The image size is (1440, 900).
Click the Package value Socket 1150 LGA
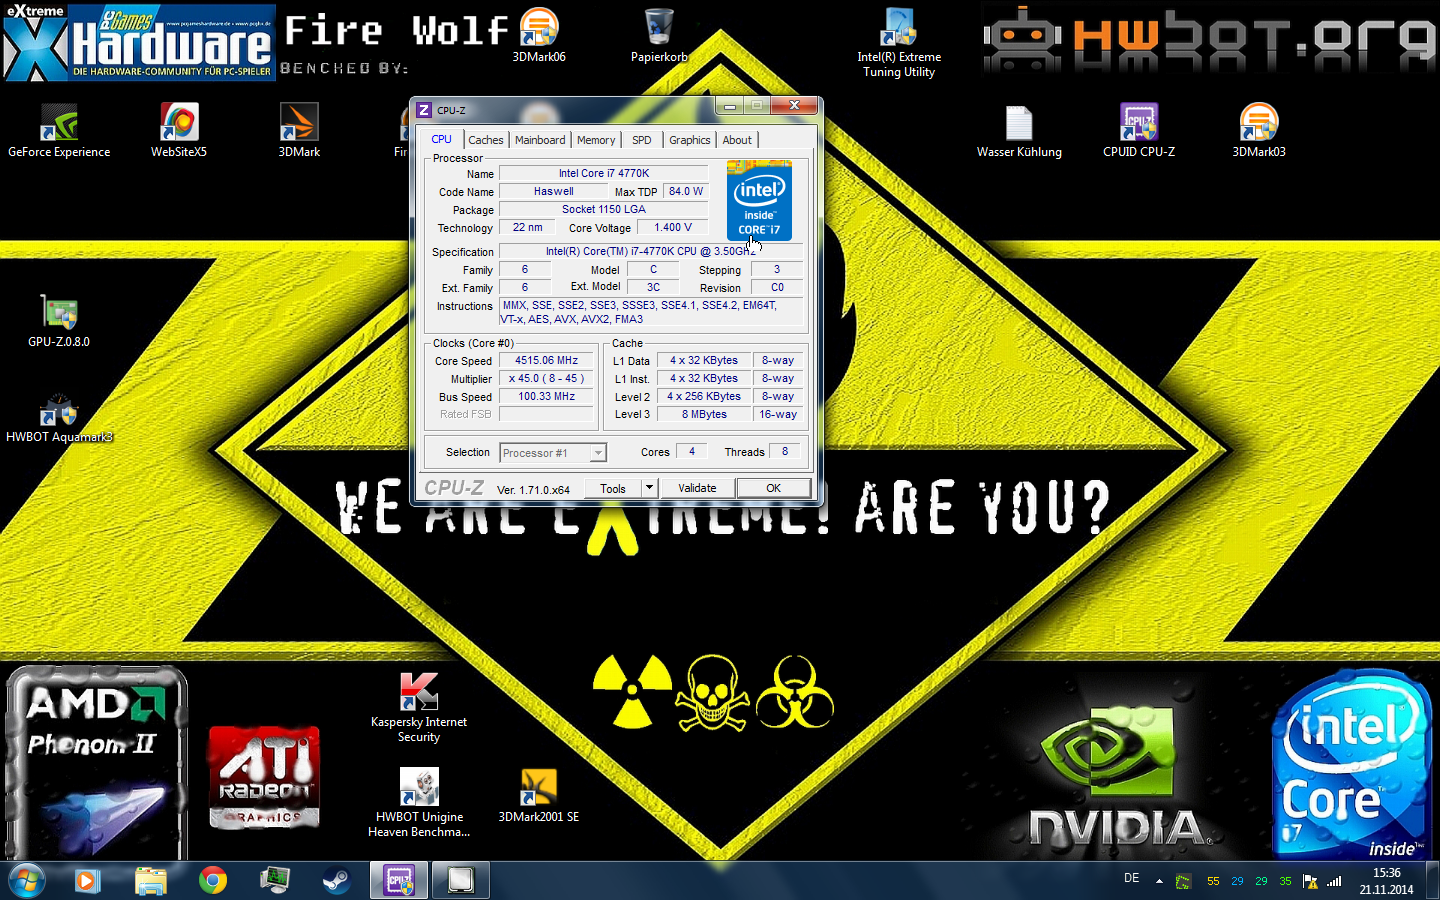click(x=604, y=209)
